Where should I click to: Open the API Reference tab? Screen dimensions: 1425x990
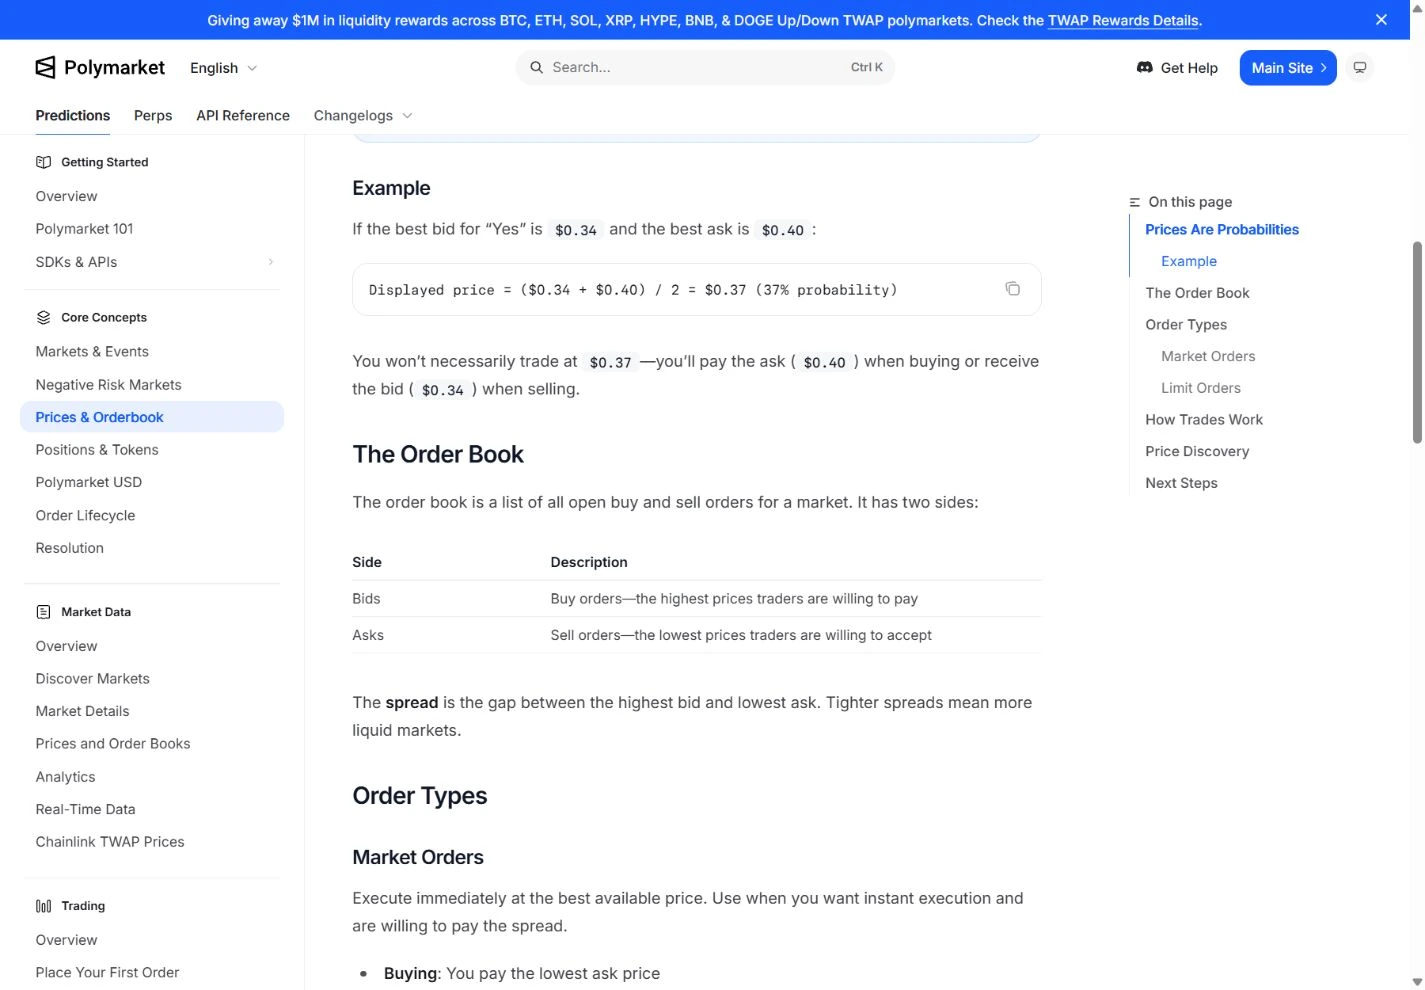(243, 116)
